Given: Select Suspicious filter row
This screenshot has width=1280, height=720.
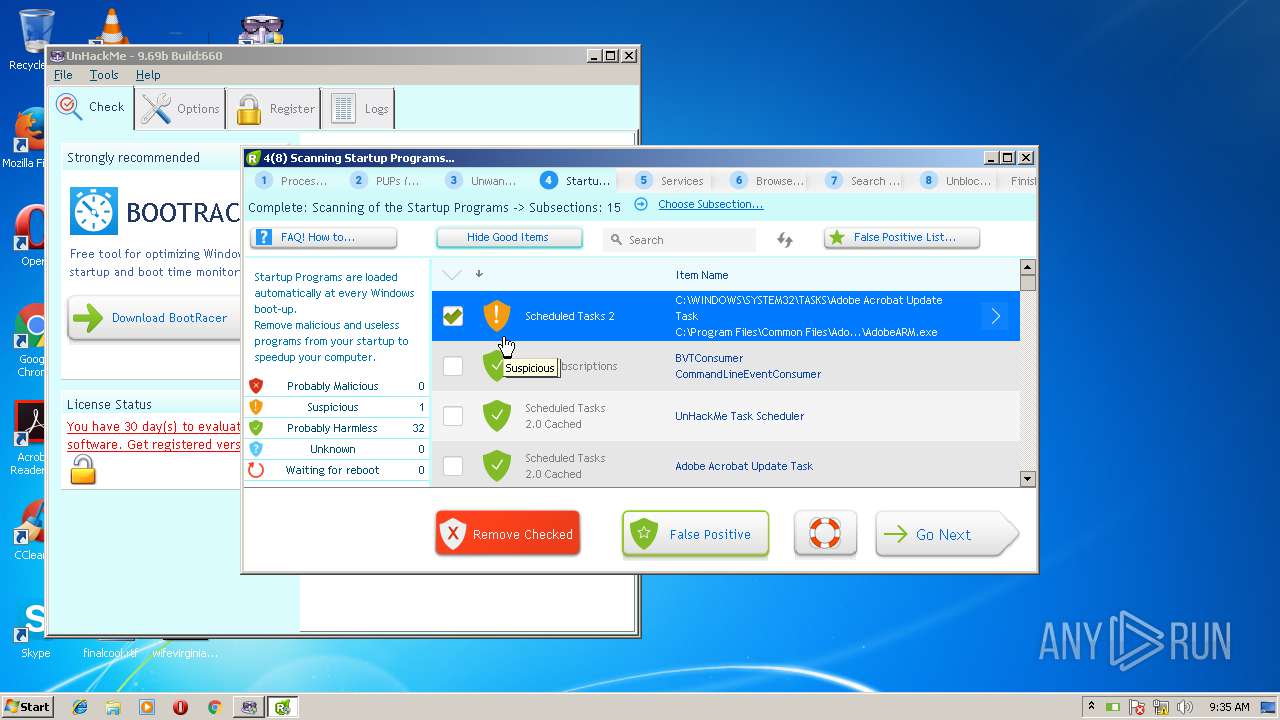Looking at the screenshot, I should pyautogui.click(x=338, y=407).
